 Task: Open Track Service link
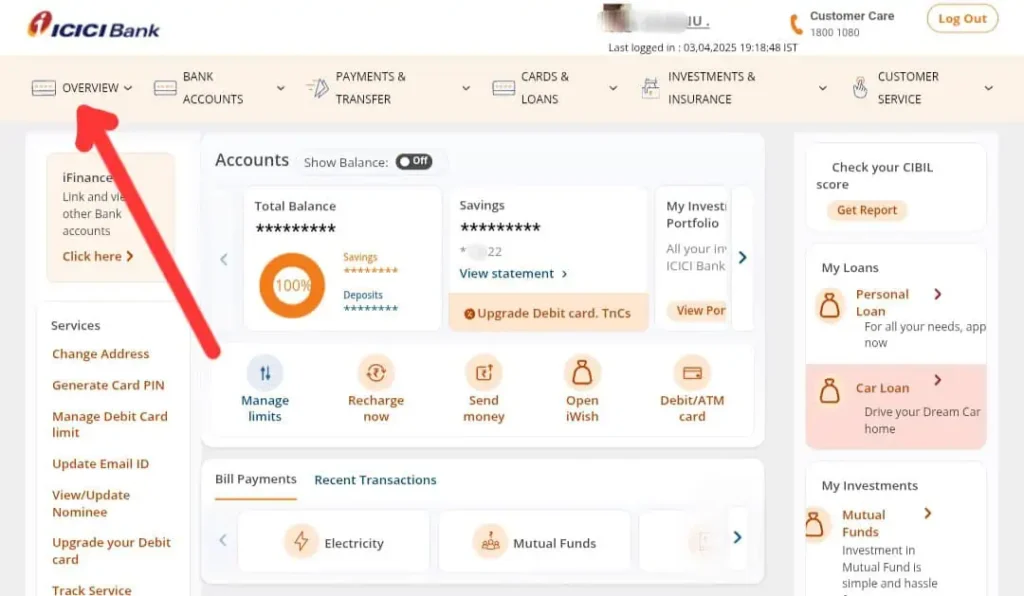click(x=91, y=589)
